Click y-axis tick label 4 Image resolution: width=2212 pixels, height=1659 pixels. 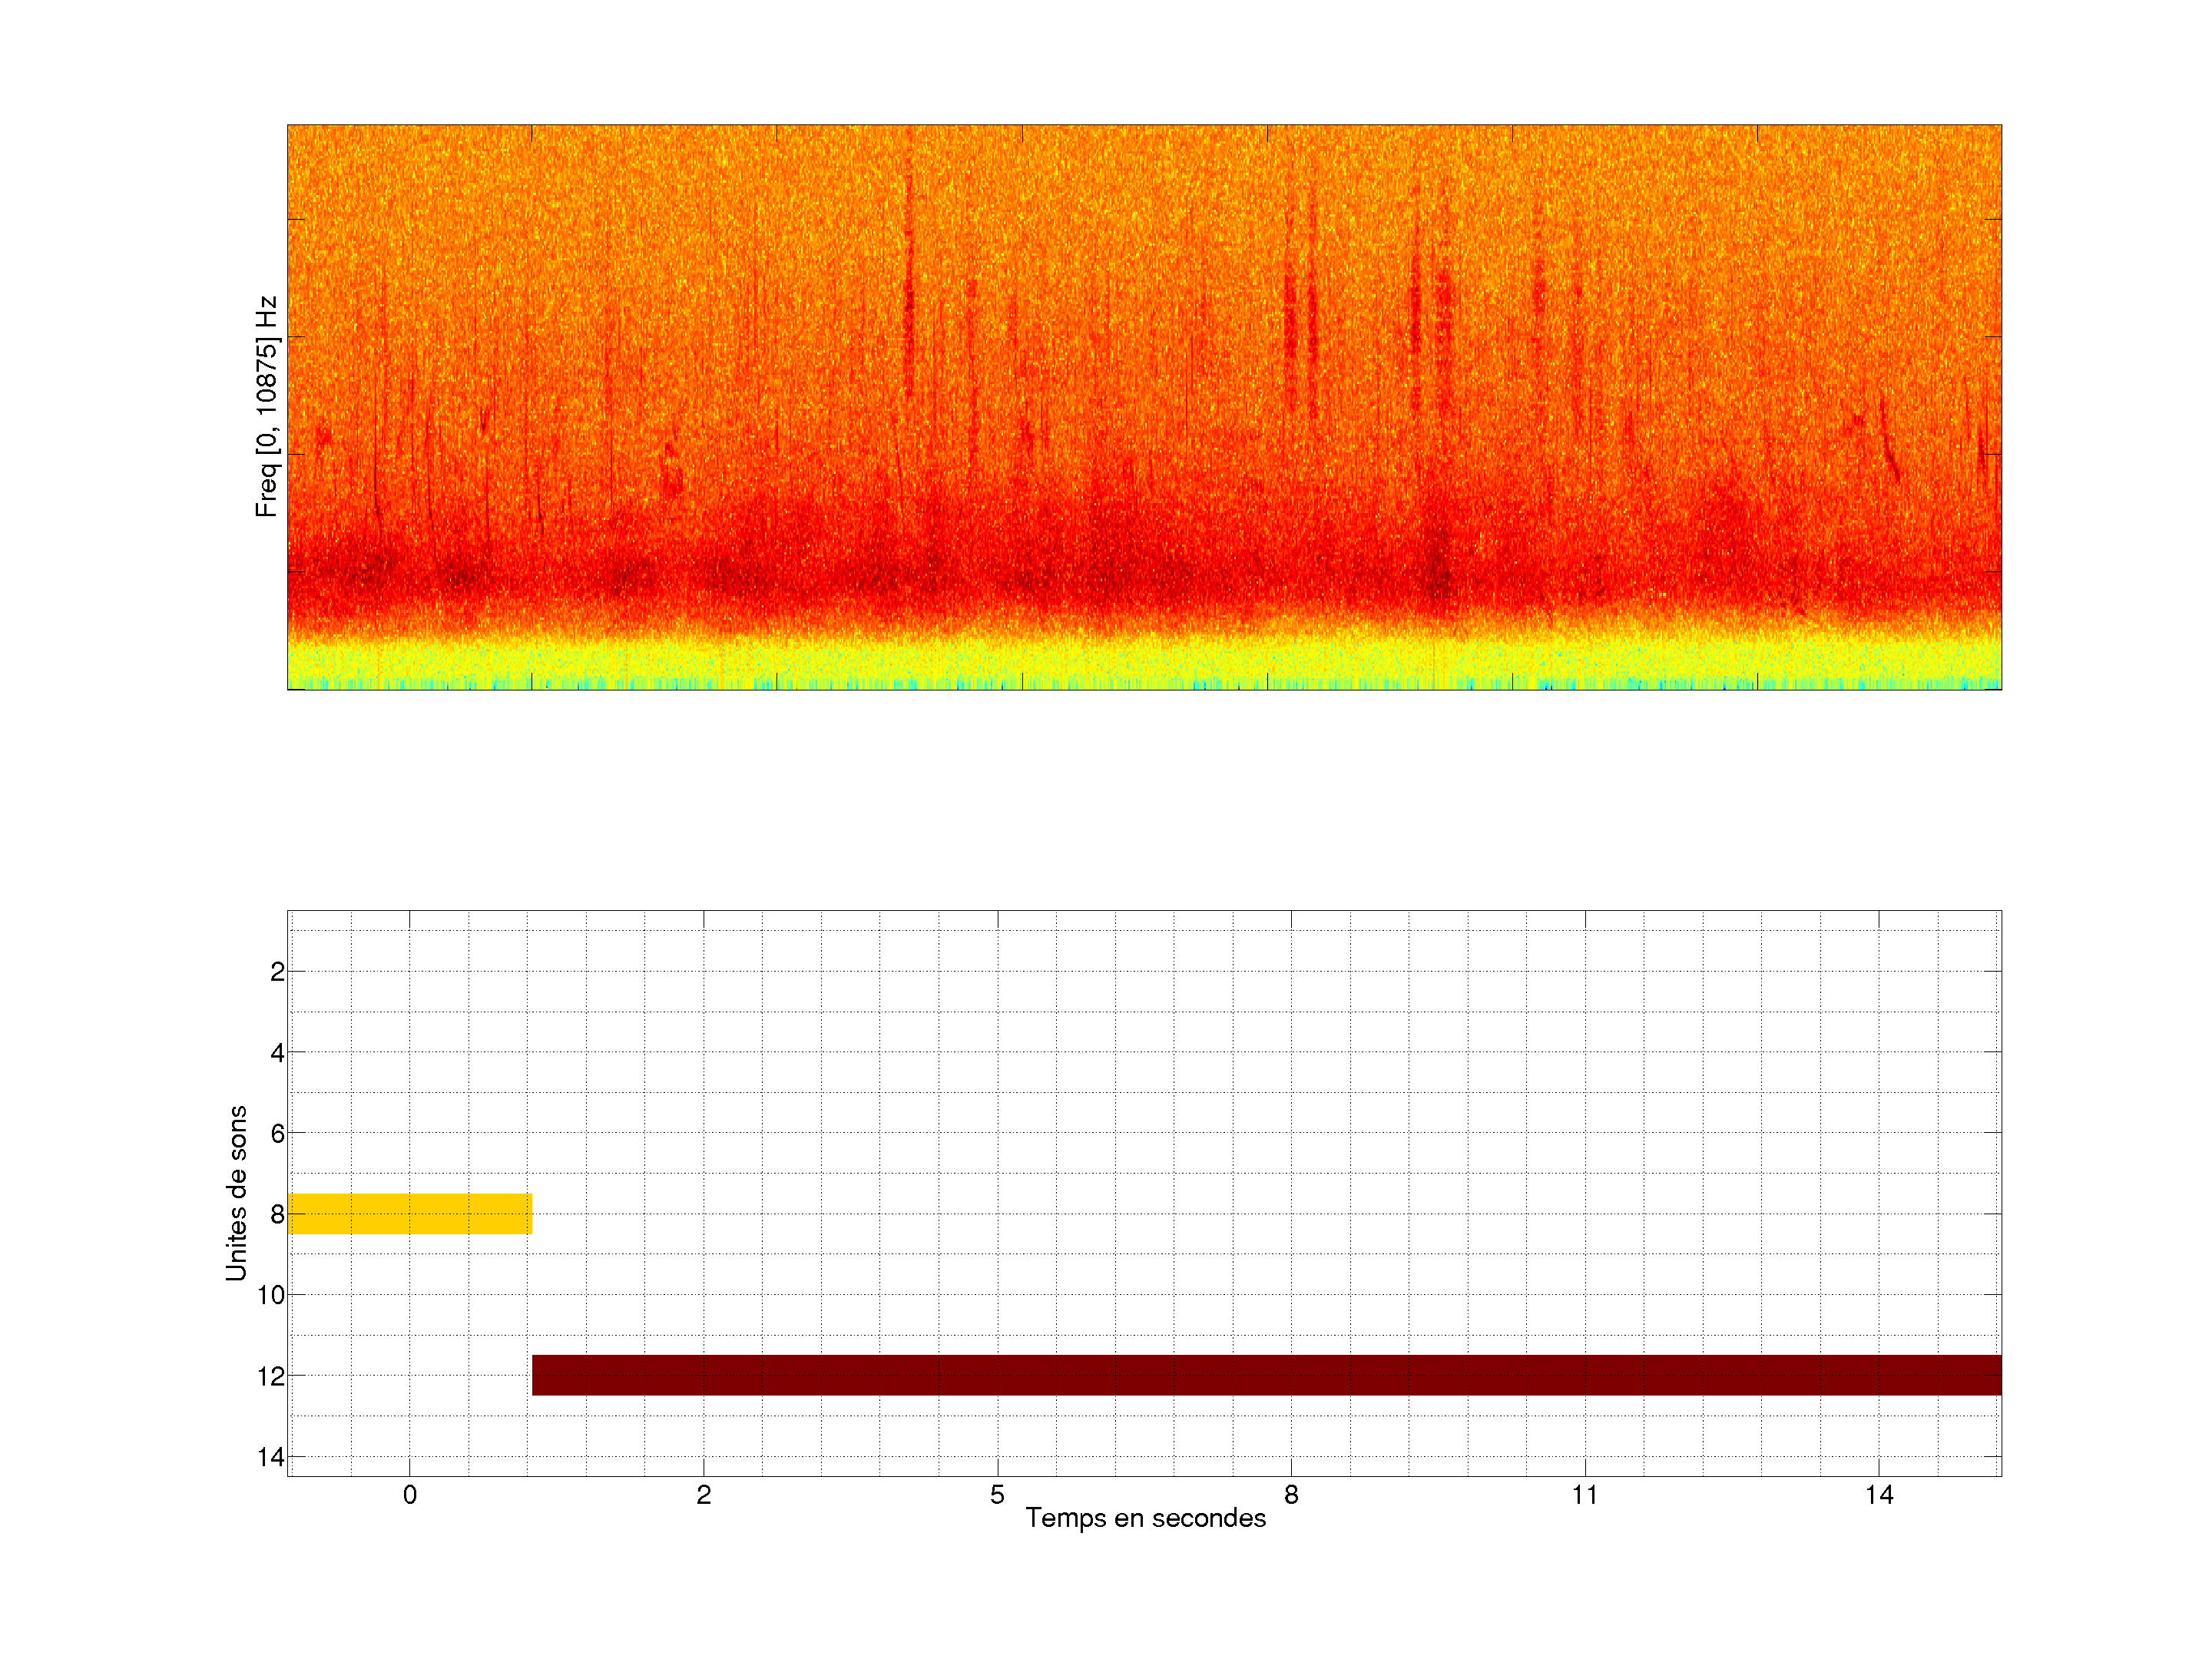click(x=277, y=1053)
